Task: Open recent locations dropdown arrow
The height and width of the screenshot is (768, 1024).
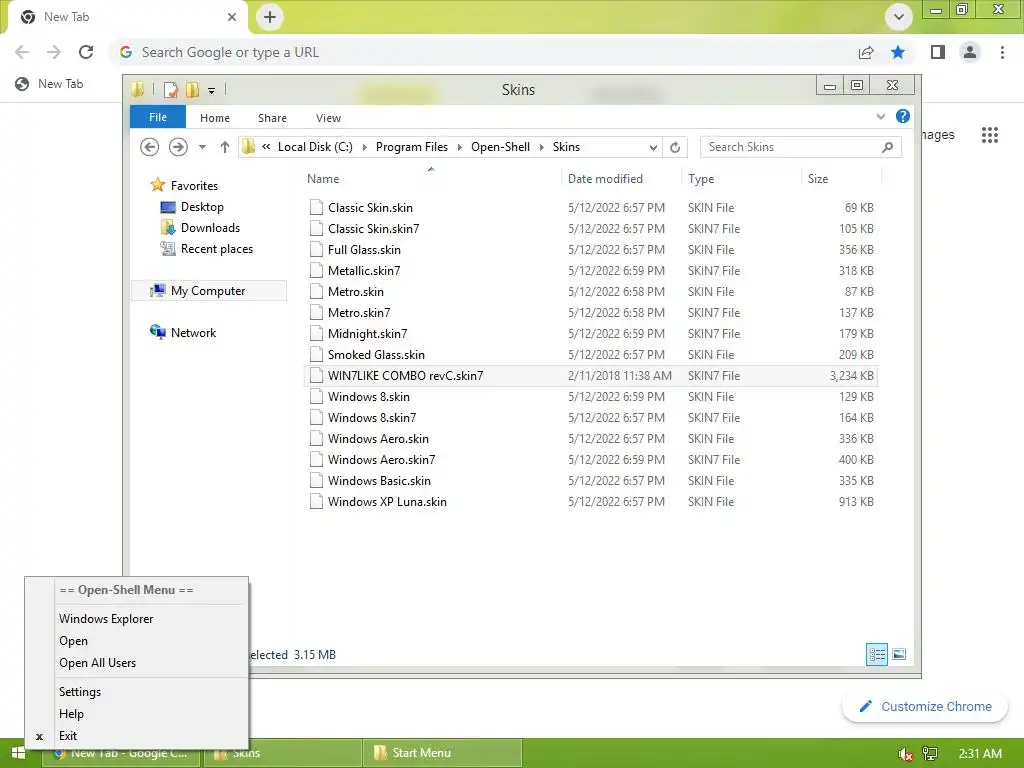Action: [x=202, y=147]
